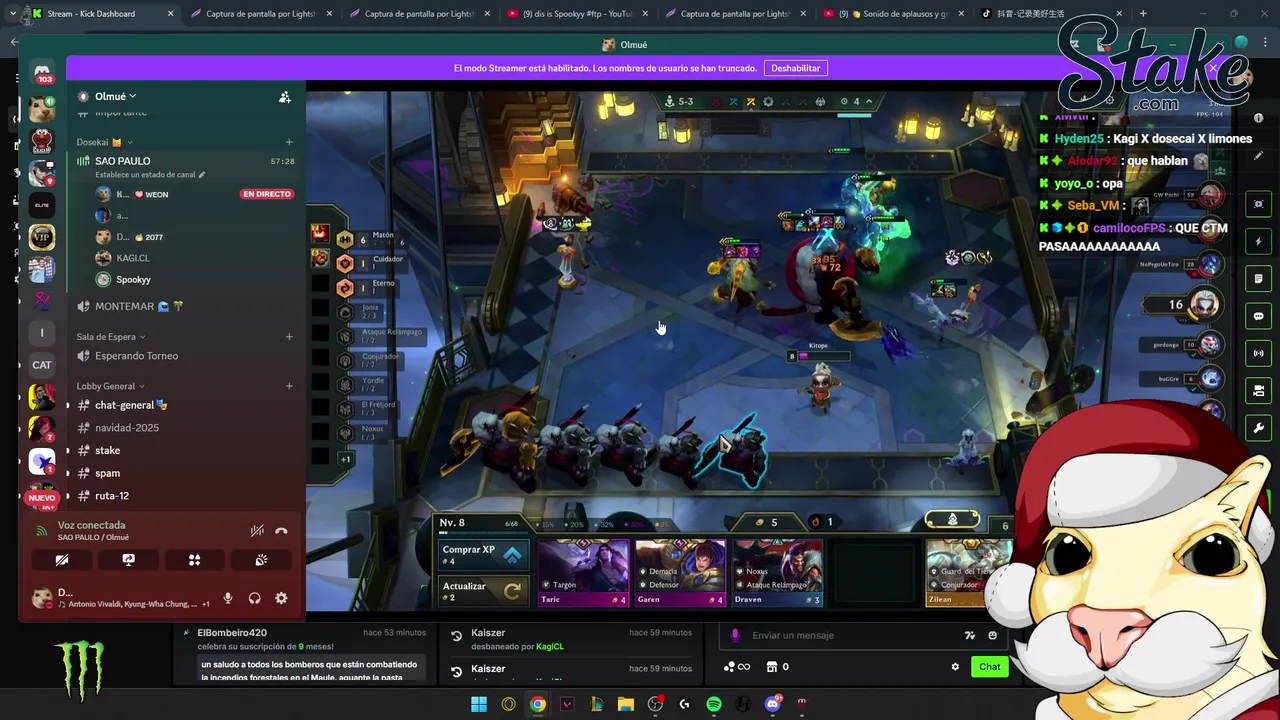Open the Activities launcher button
Viewport: 1280px width, 720px height.
(x=195, y=560)
